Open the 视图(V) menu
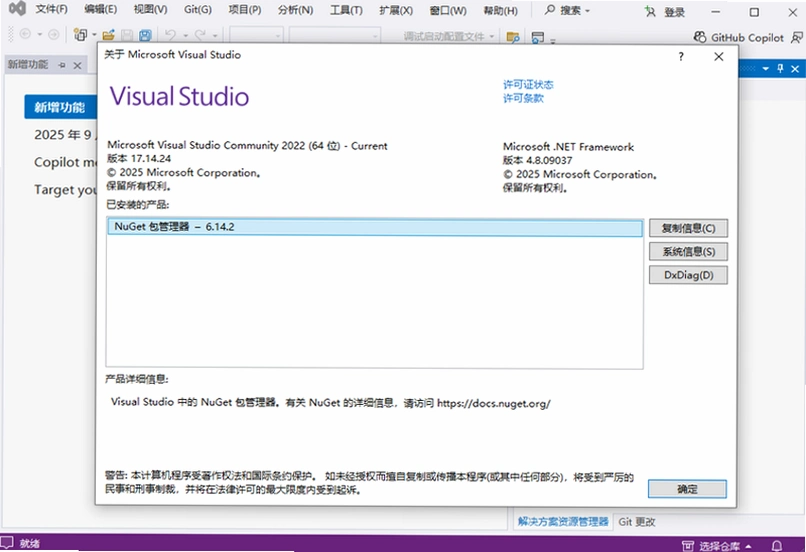The width and height of the screenshot is (806, 552). [150, 10]
